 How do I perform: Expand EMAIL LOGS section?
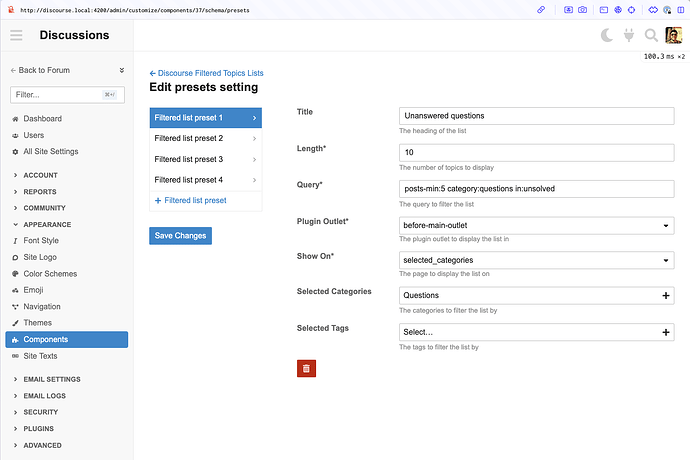(x=44, y=396)
